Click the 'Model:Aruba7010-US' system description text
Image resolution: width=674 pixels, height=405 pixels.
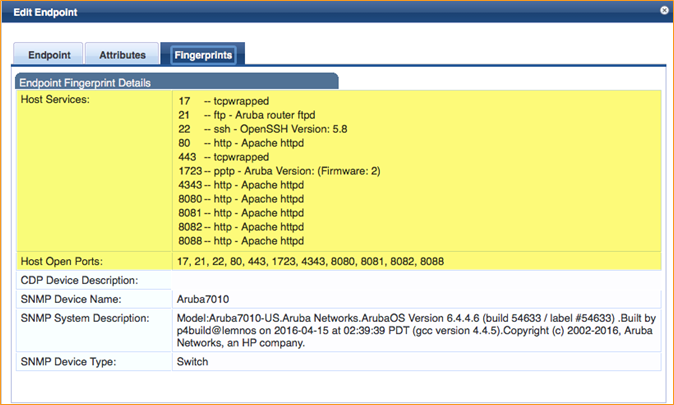[x=416, y=330]
